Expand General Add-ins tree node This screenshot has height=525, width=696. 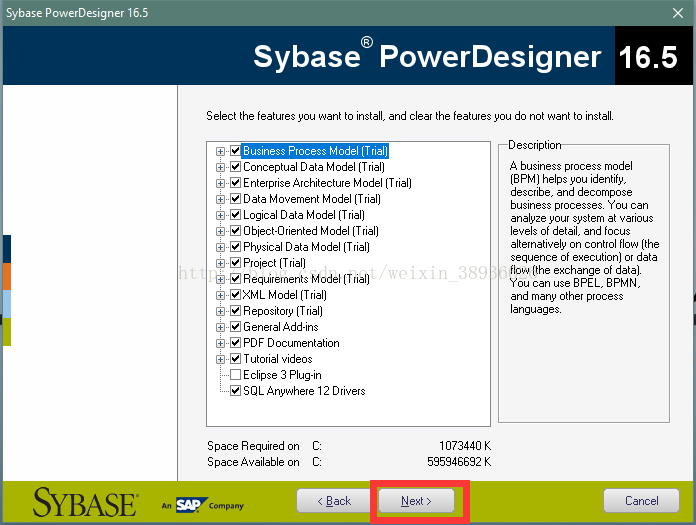(220, 327)
